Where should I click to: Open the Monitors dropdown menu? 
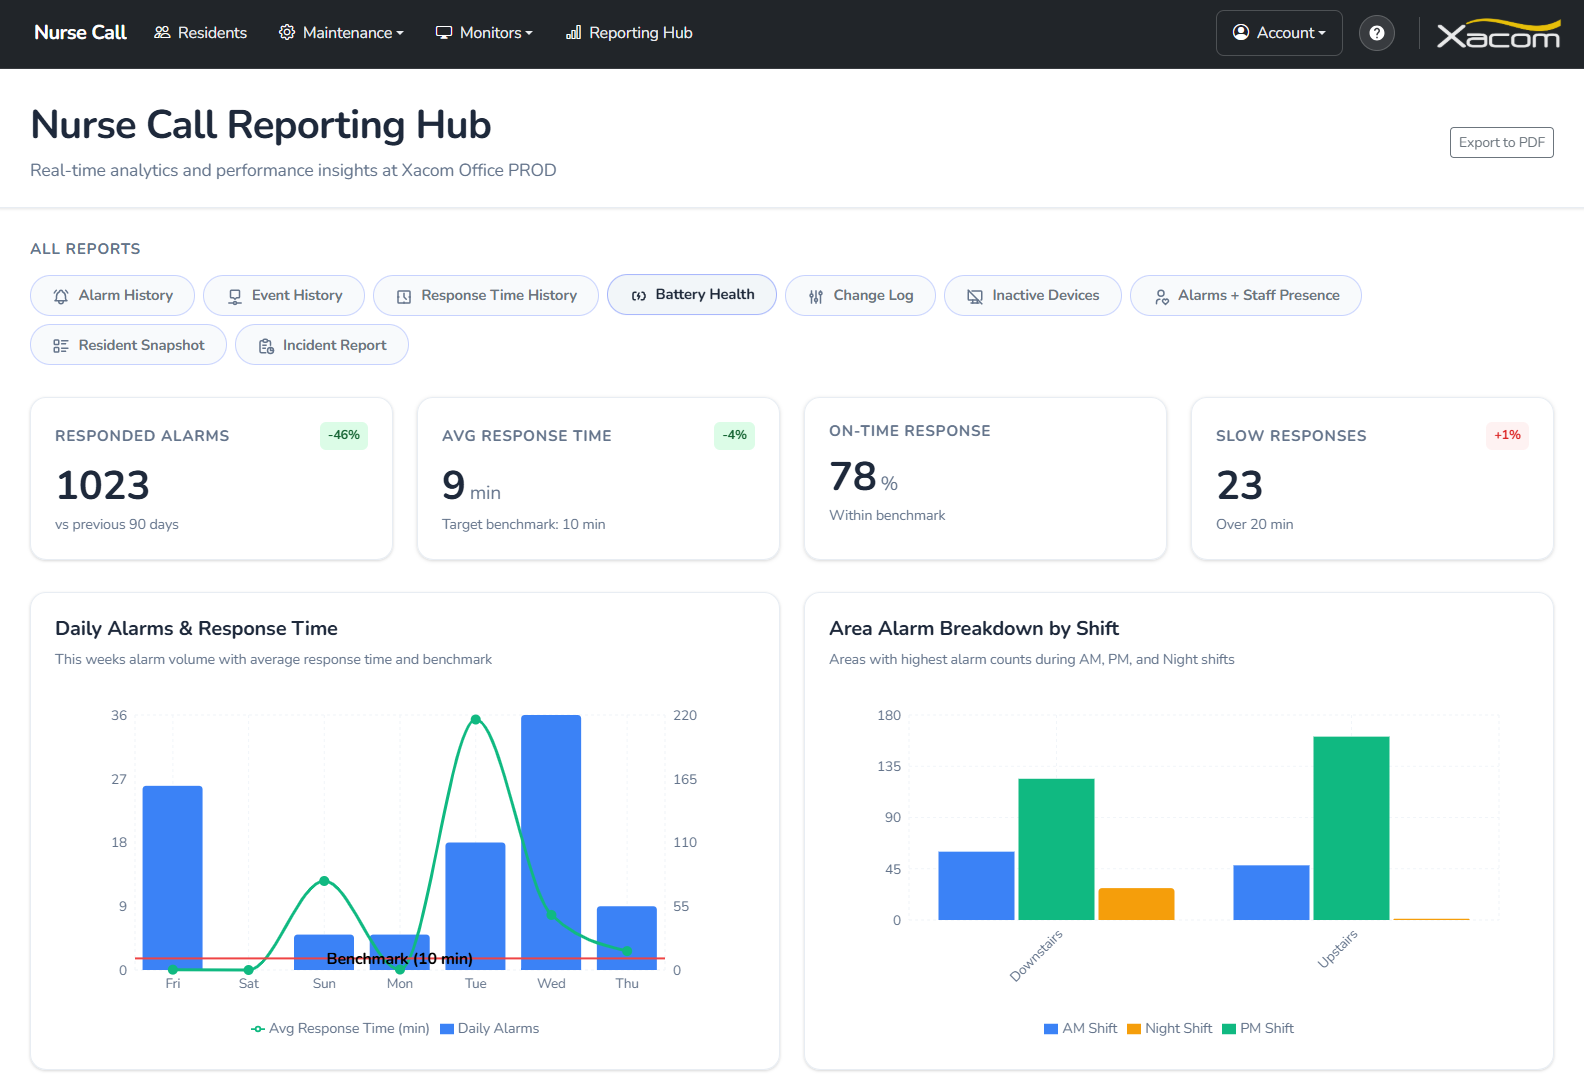(484, 33)
